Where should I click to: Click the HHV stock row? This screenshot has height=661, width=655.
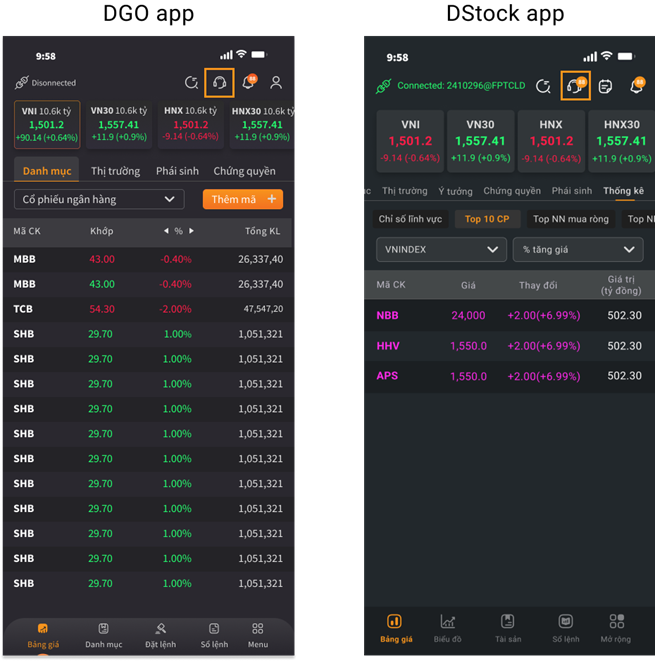coord(509,346)
